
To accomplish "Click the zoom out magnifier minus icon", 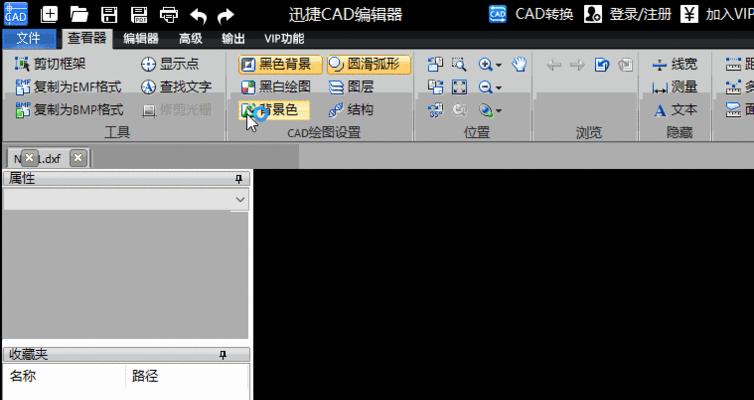I will pyautogui.click(x=485, y=87).
